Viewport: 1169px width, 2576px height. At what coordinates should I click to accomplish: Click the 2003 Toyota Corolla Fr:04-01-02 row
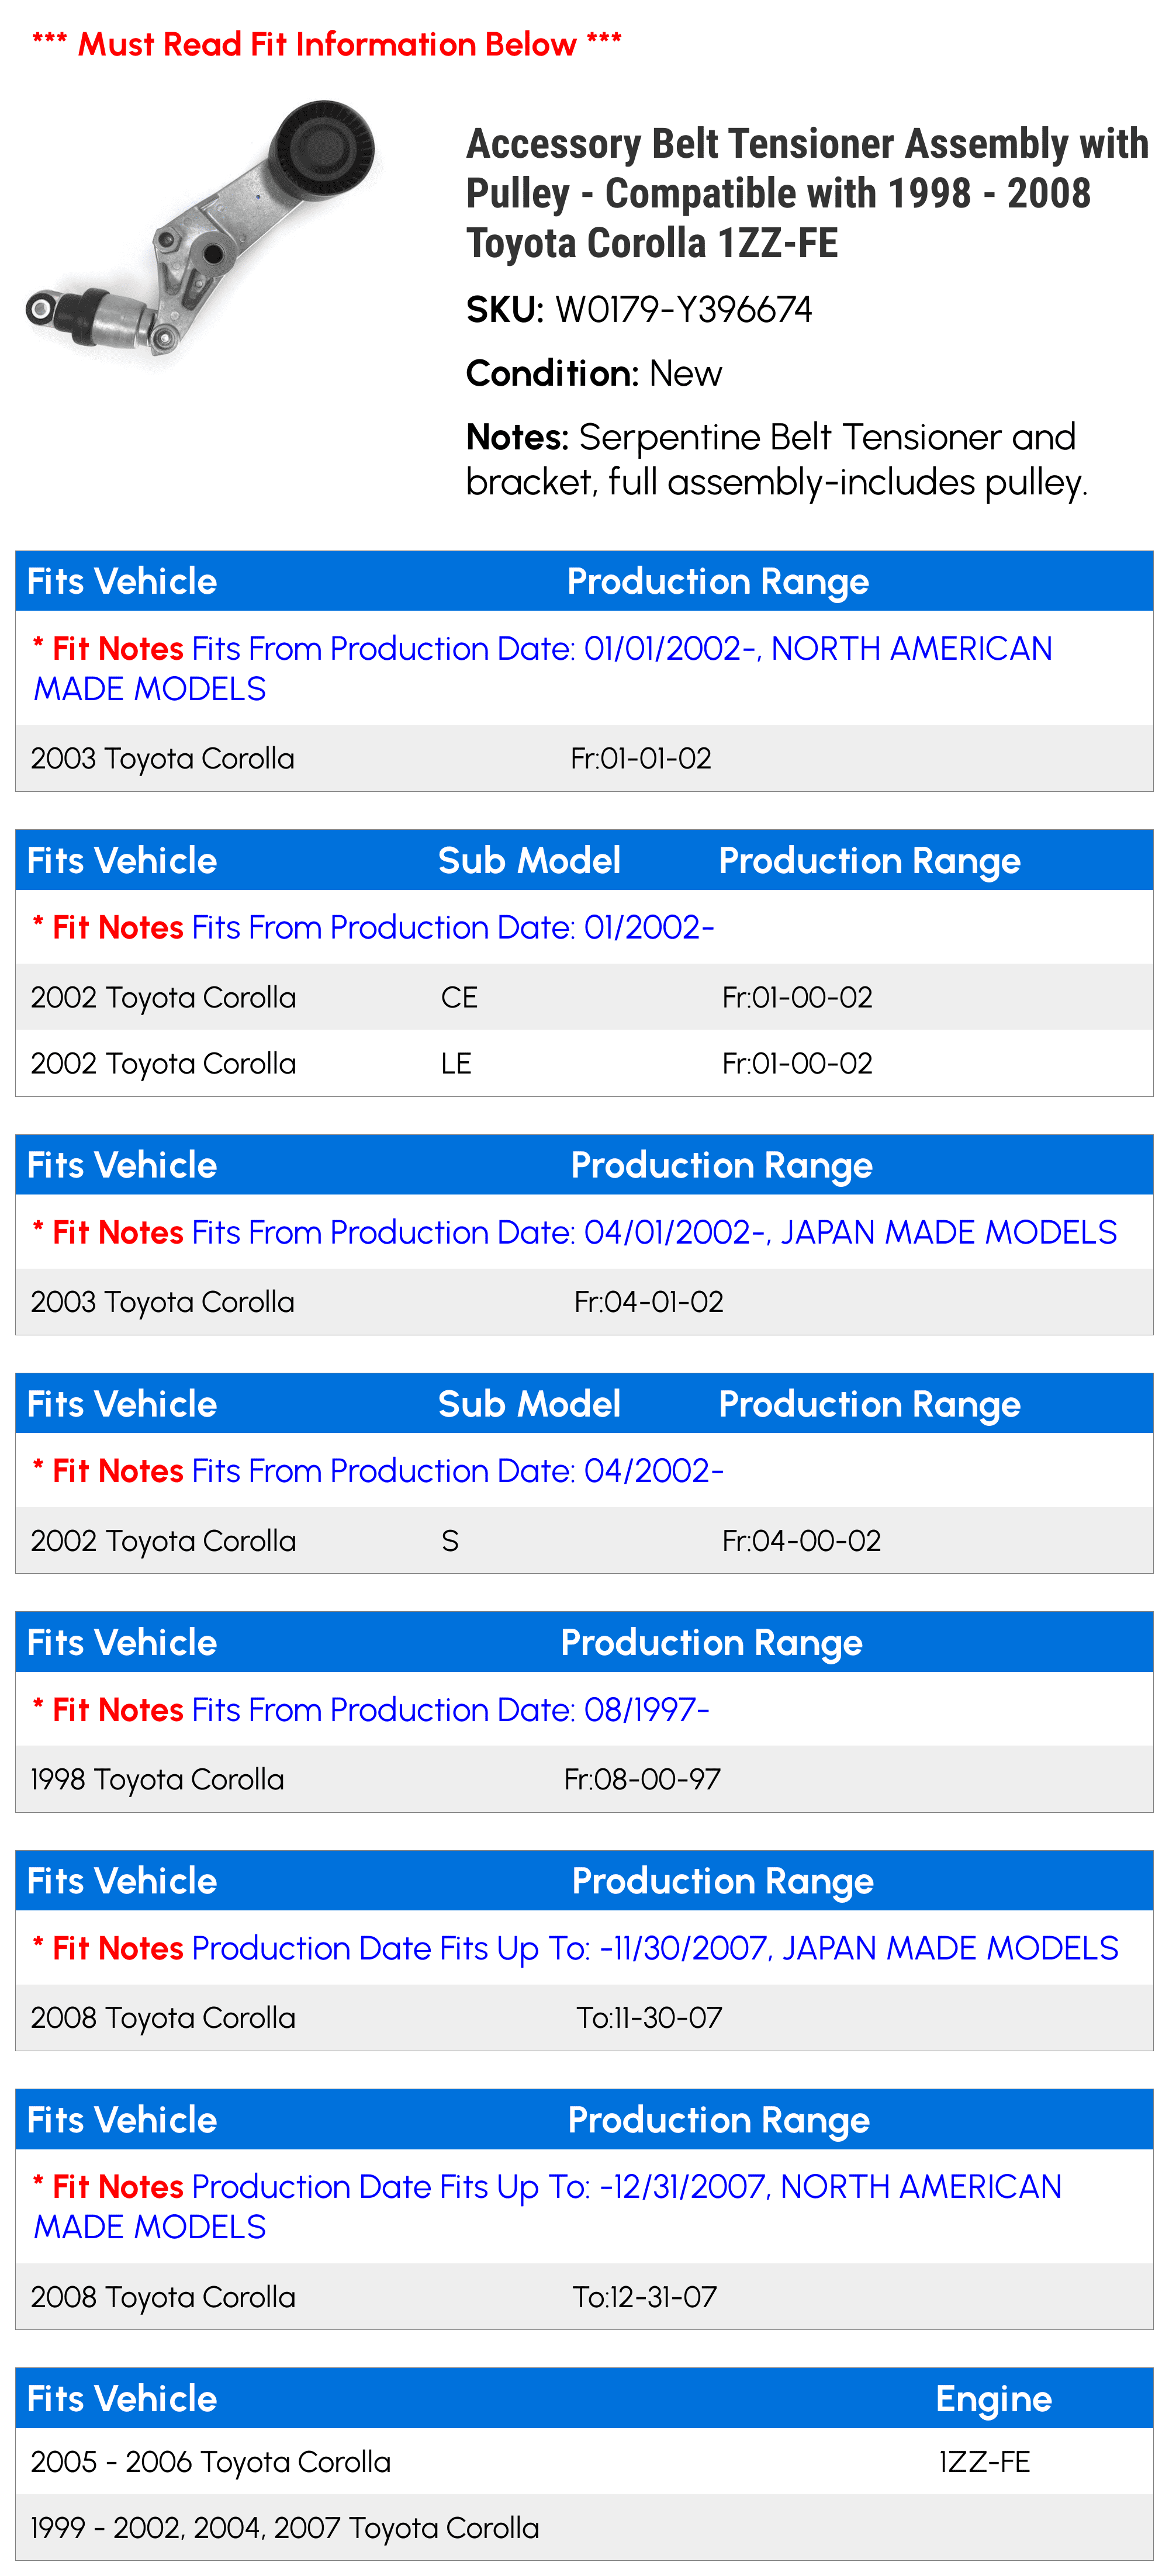pyautogui.click(x=584, y=1302)
